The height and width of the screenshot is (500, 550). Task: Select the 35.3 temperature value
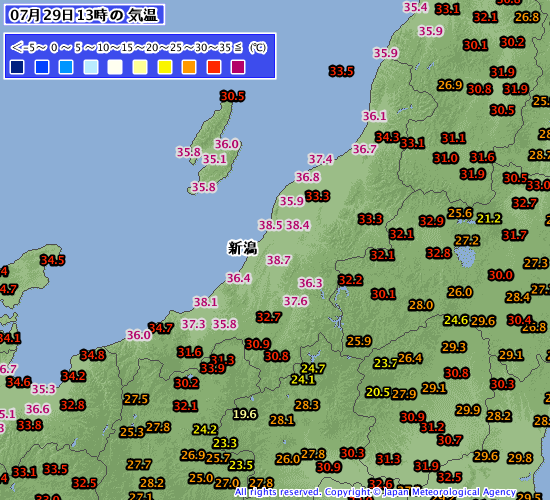point(43,389)
